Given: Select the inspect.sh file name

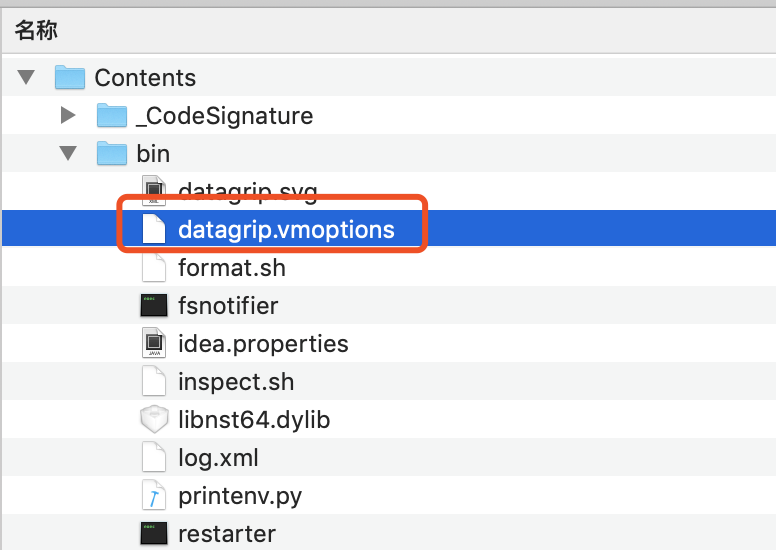Looking at the screenshot, I should pyautogui.click(x=236, y=382).
